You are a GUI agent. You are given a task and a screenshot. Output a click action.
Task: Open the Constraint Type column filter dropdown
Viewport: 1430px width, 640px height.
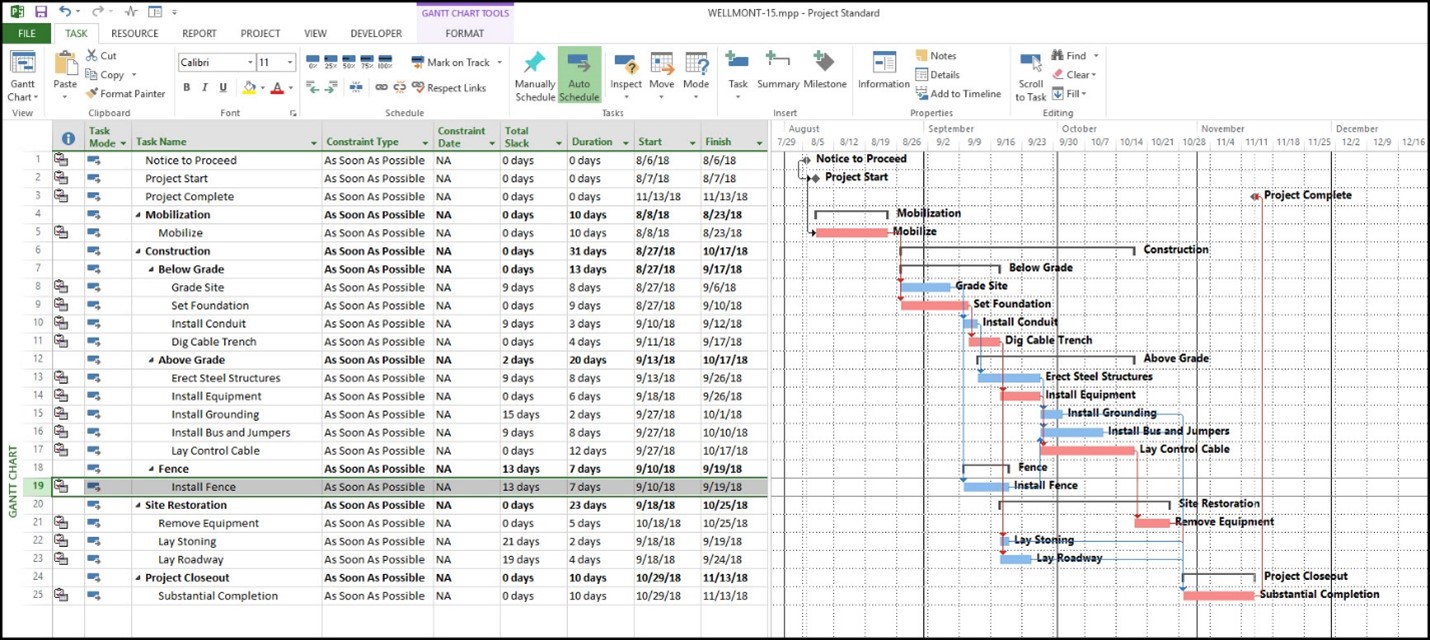click(x=426, y=143)
